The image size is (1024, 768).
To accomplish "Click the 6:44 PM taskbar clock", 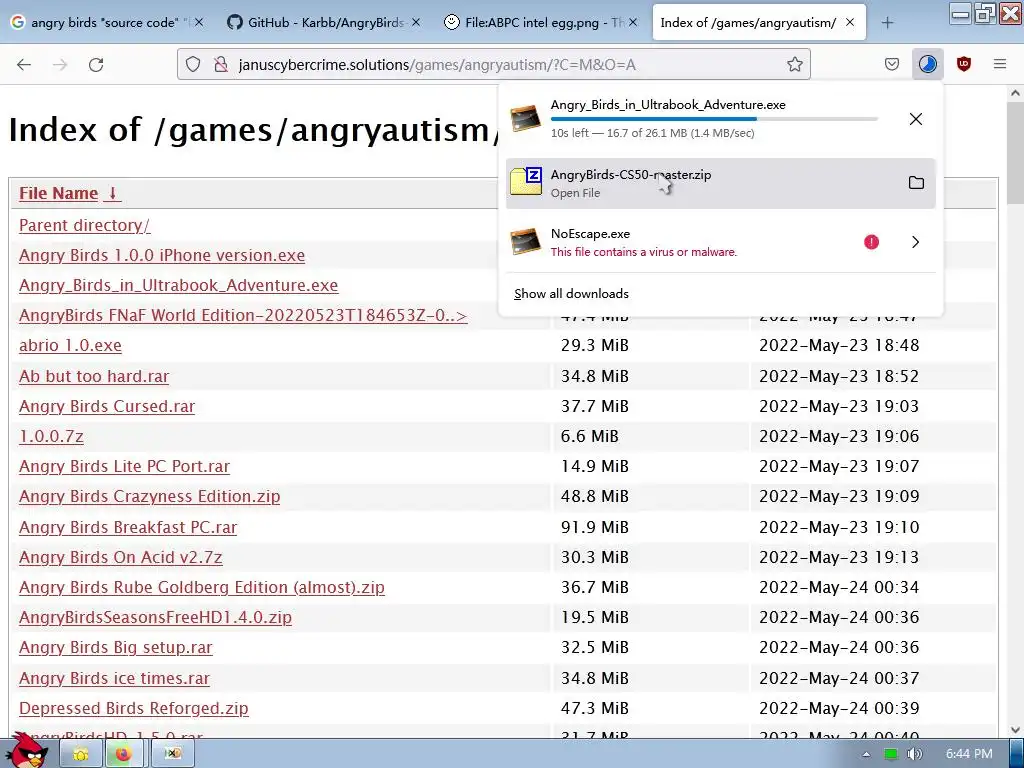I will pyautogui.click(x=969, y=754).
